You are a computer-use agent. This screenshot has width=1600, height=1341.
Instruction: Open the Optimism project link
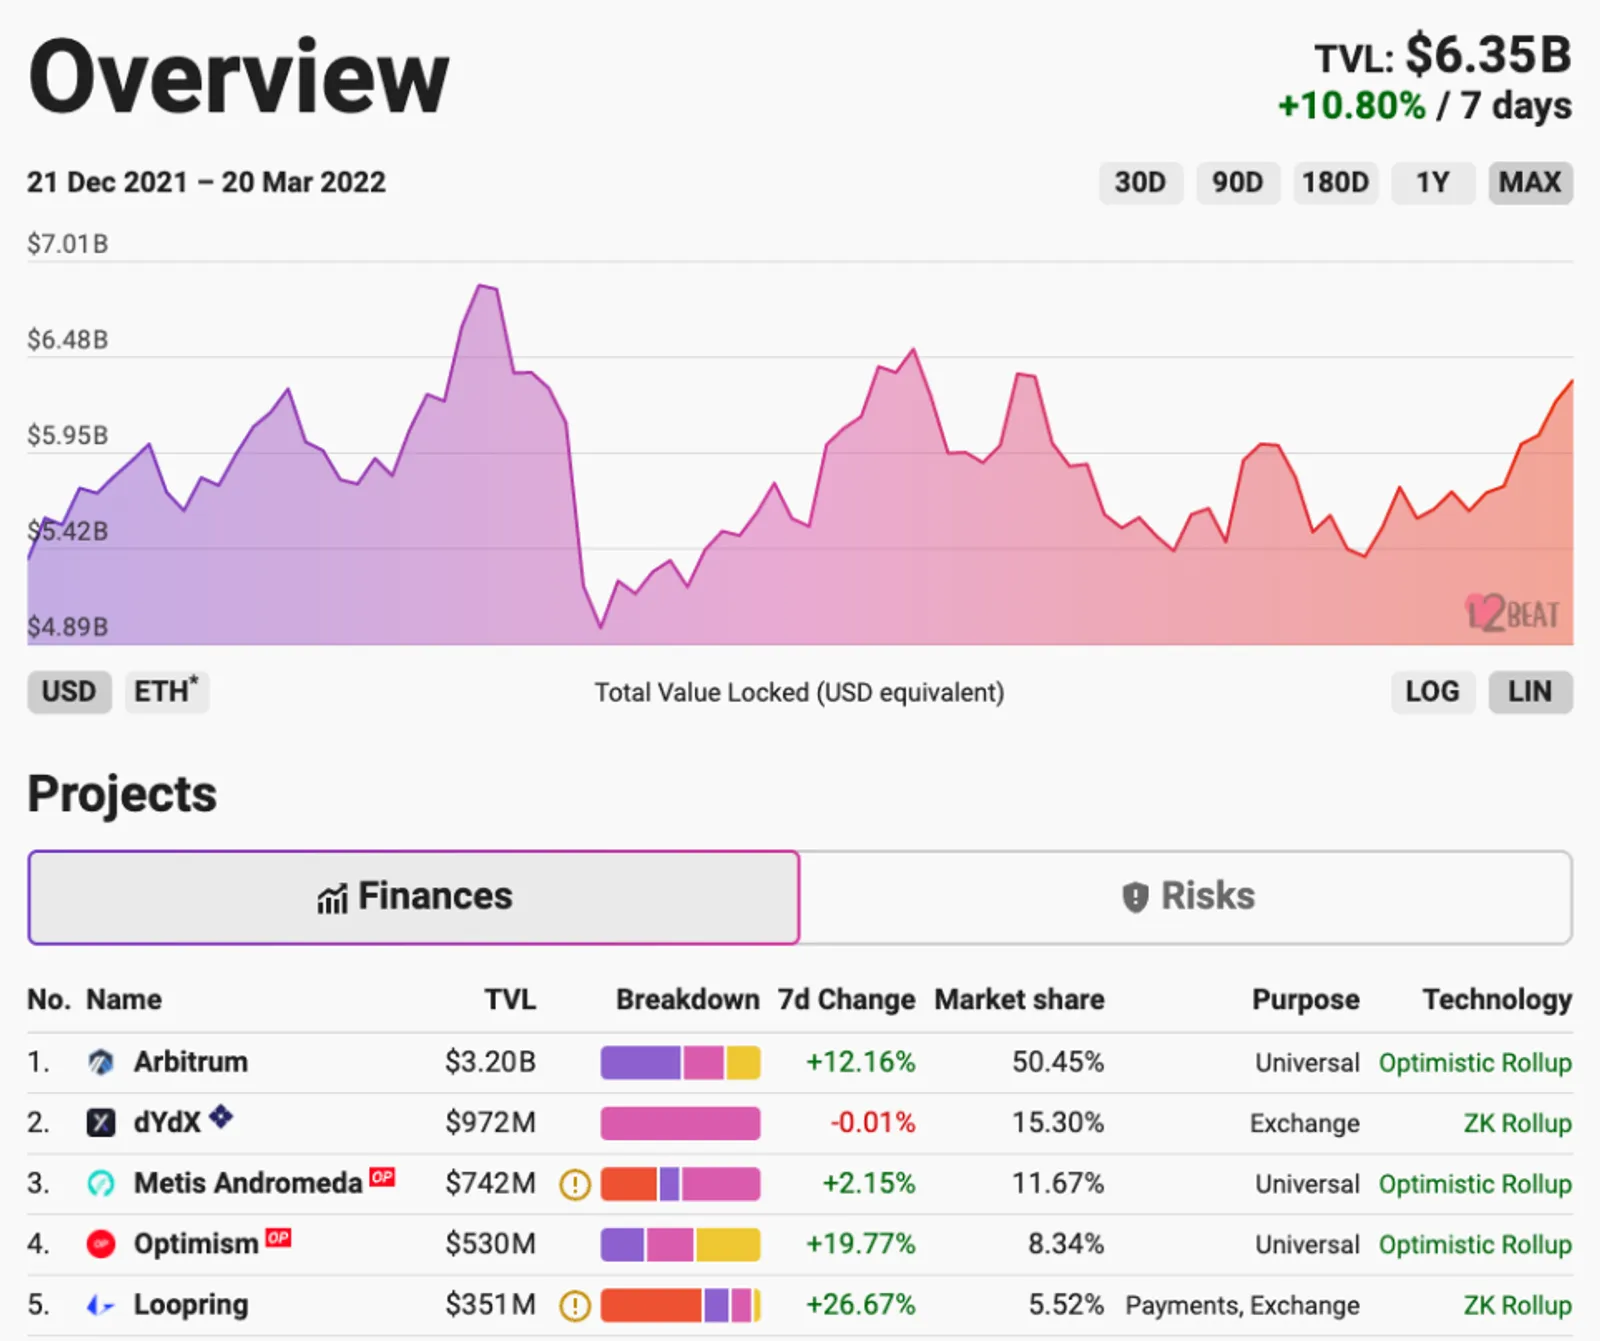[x=196, y=1244]
